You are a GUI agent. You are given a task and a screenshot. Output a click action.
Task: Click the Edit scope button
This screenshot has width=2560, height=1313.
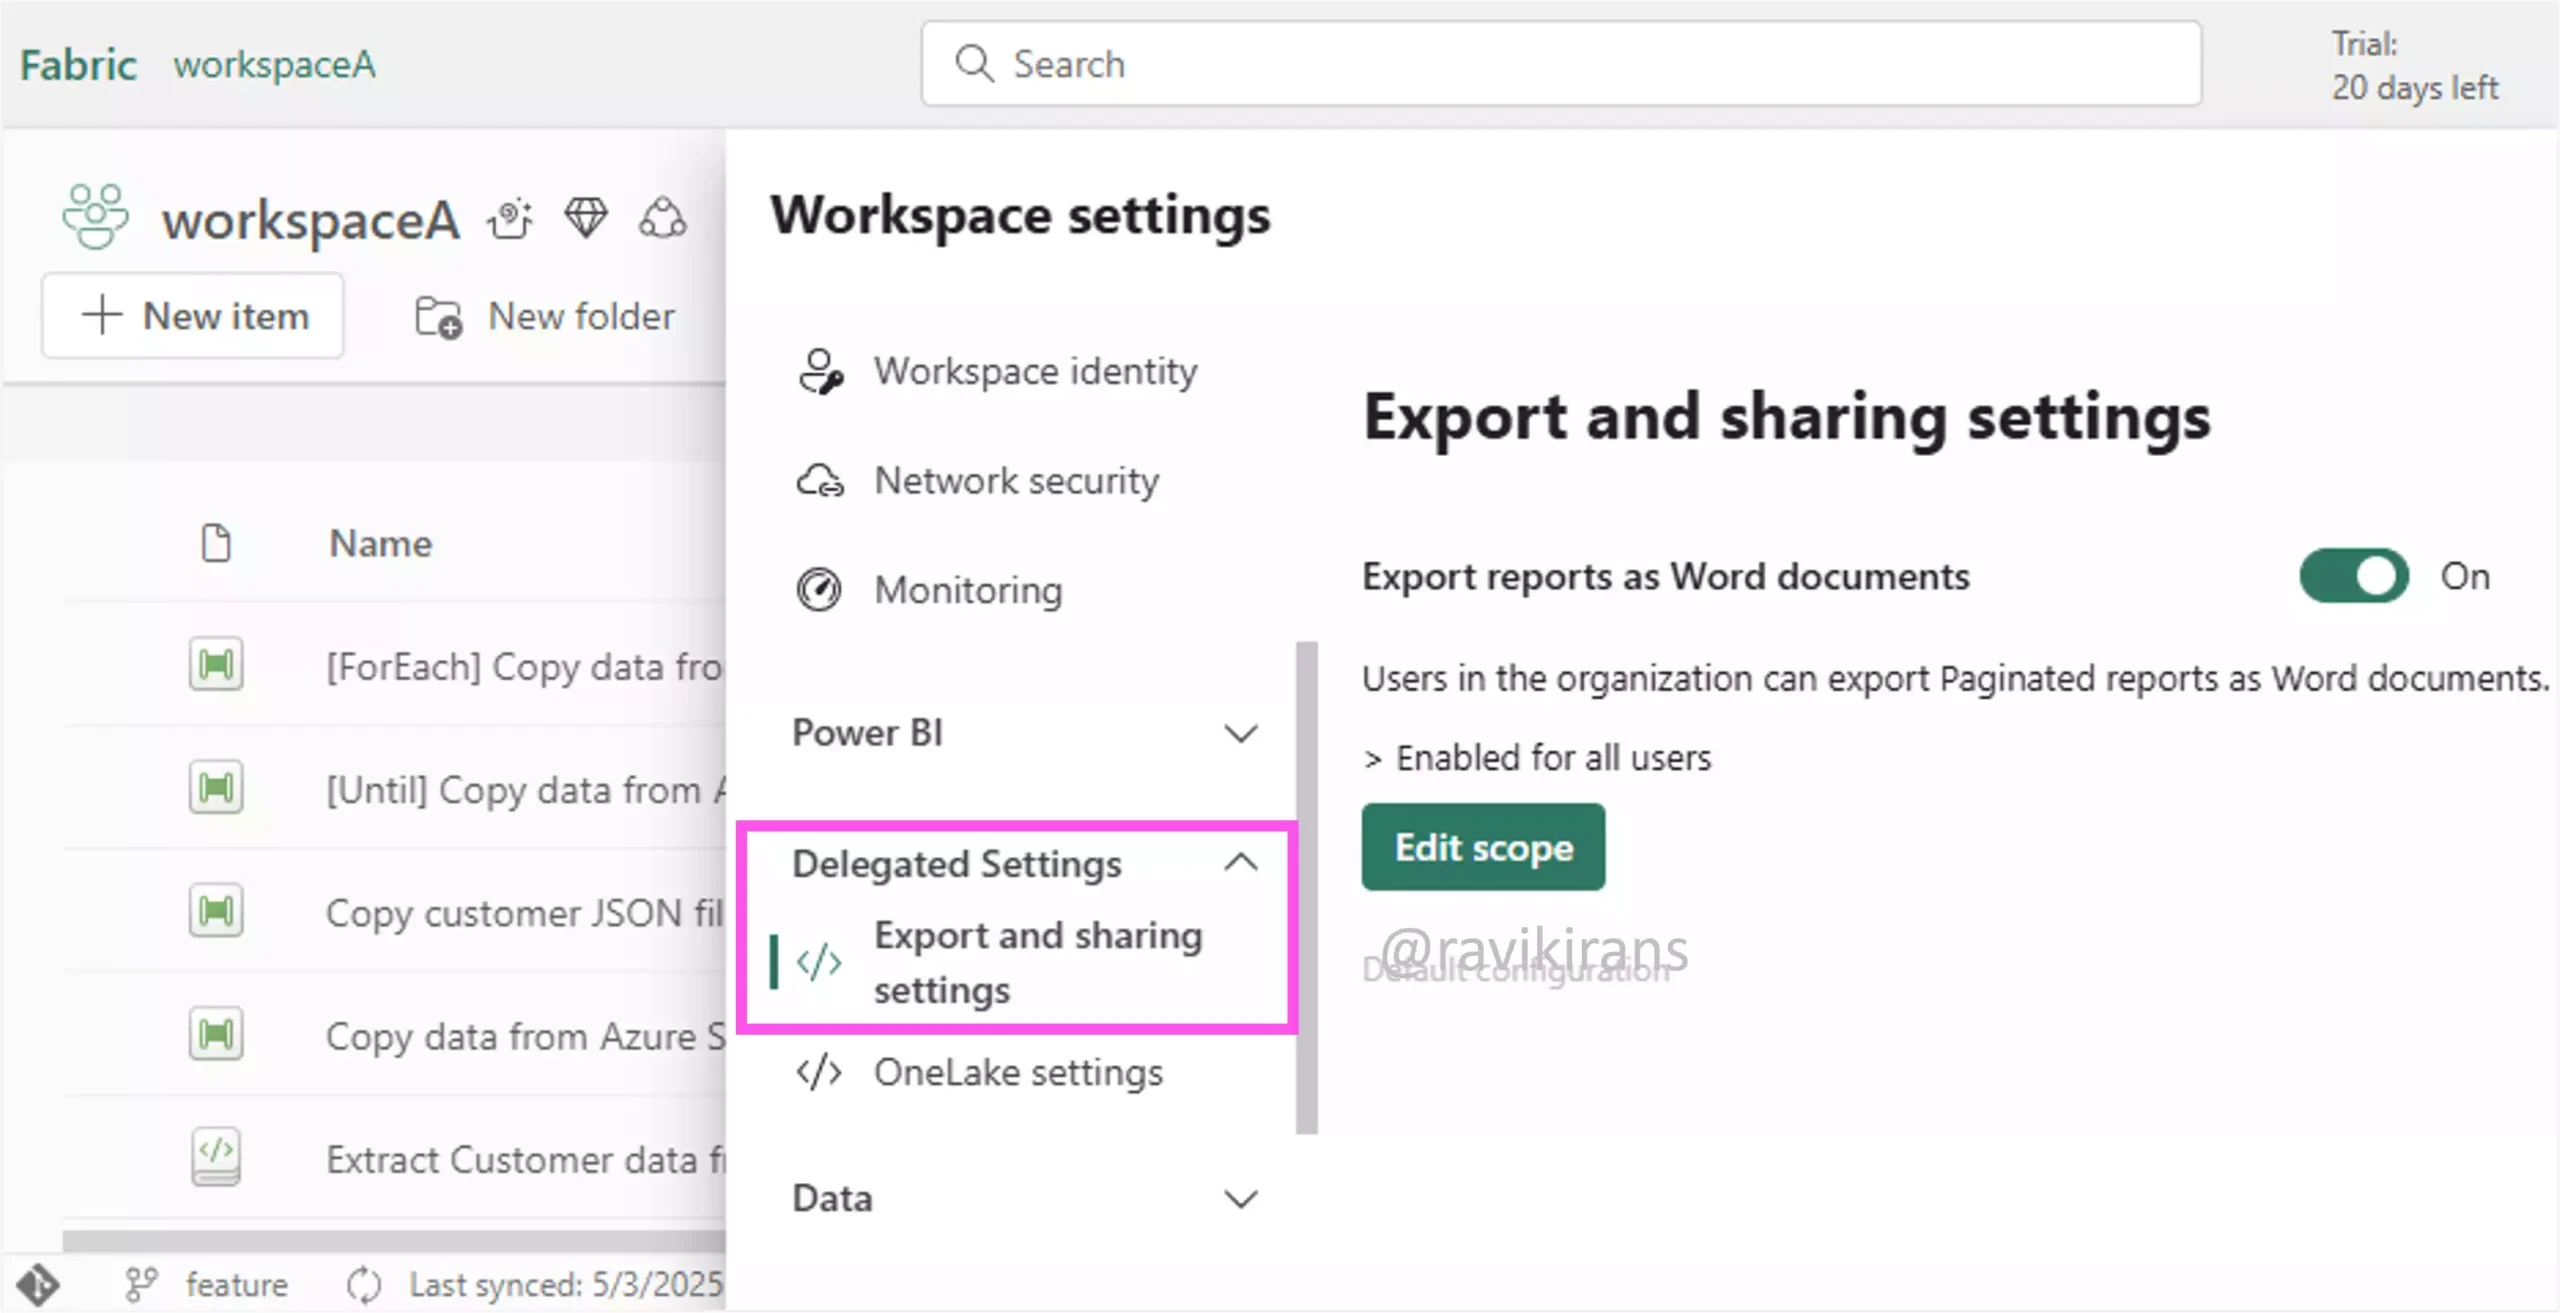(x=1483, y=847)
